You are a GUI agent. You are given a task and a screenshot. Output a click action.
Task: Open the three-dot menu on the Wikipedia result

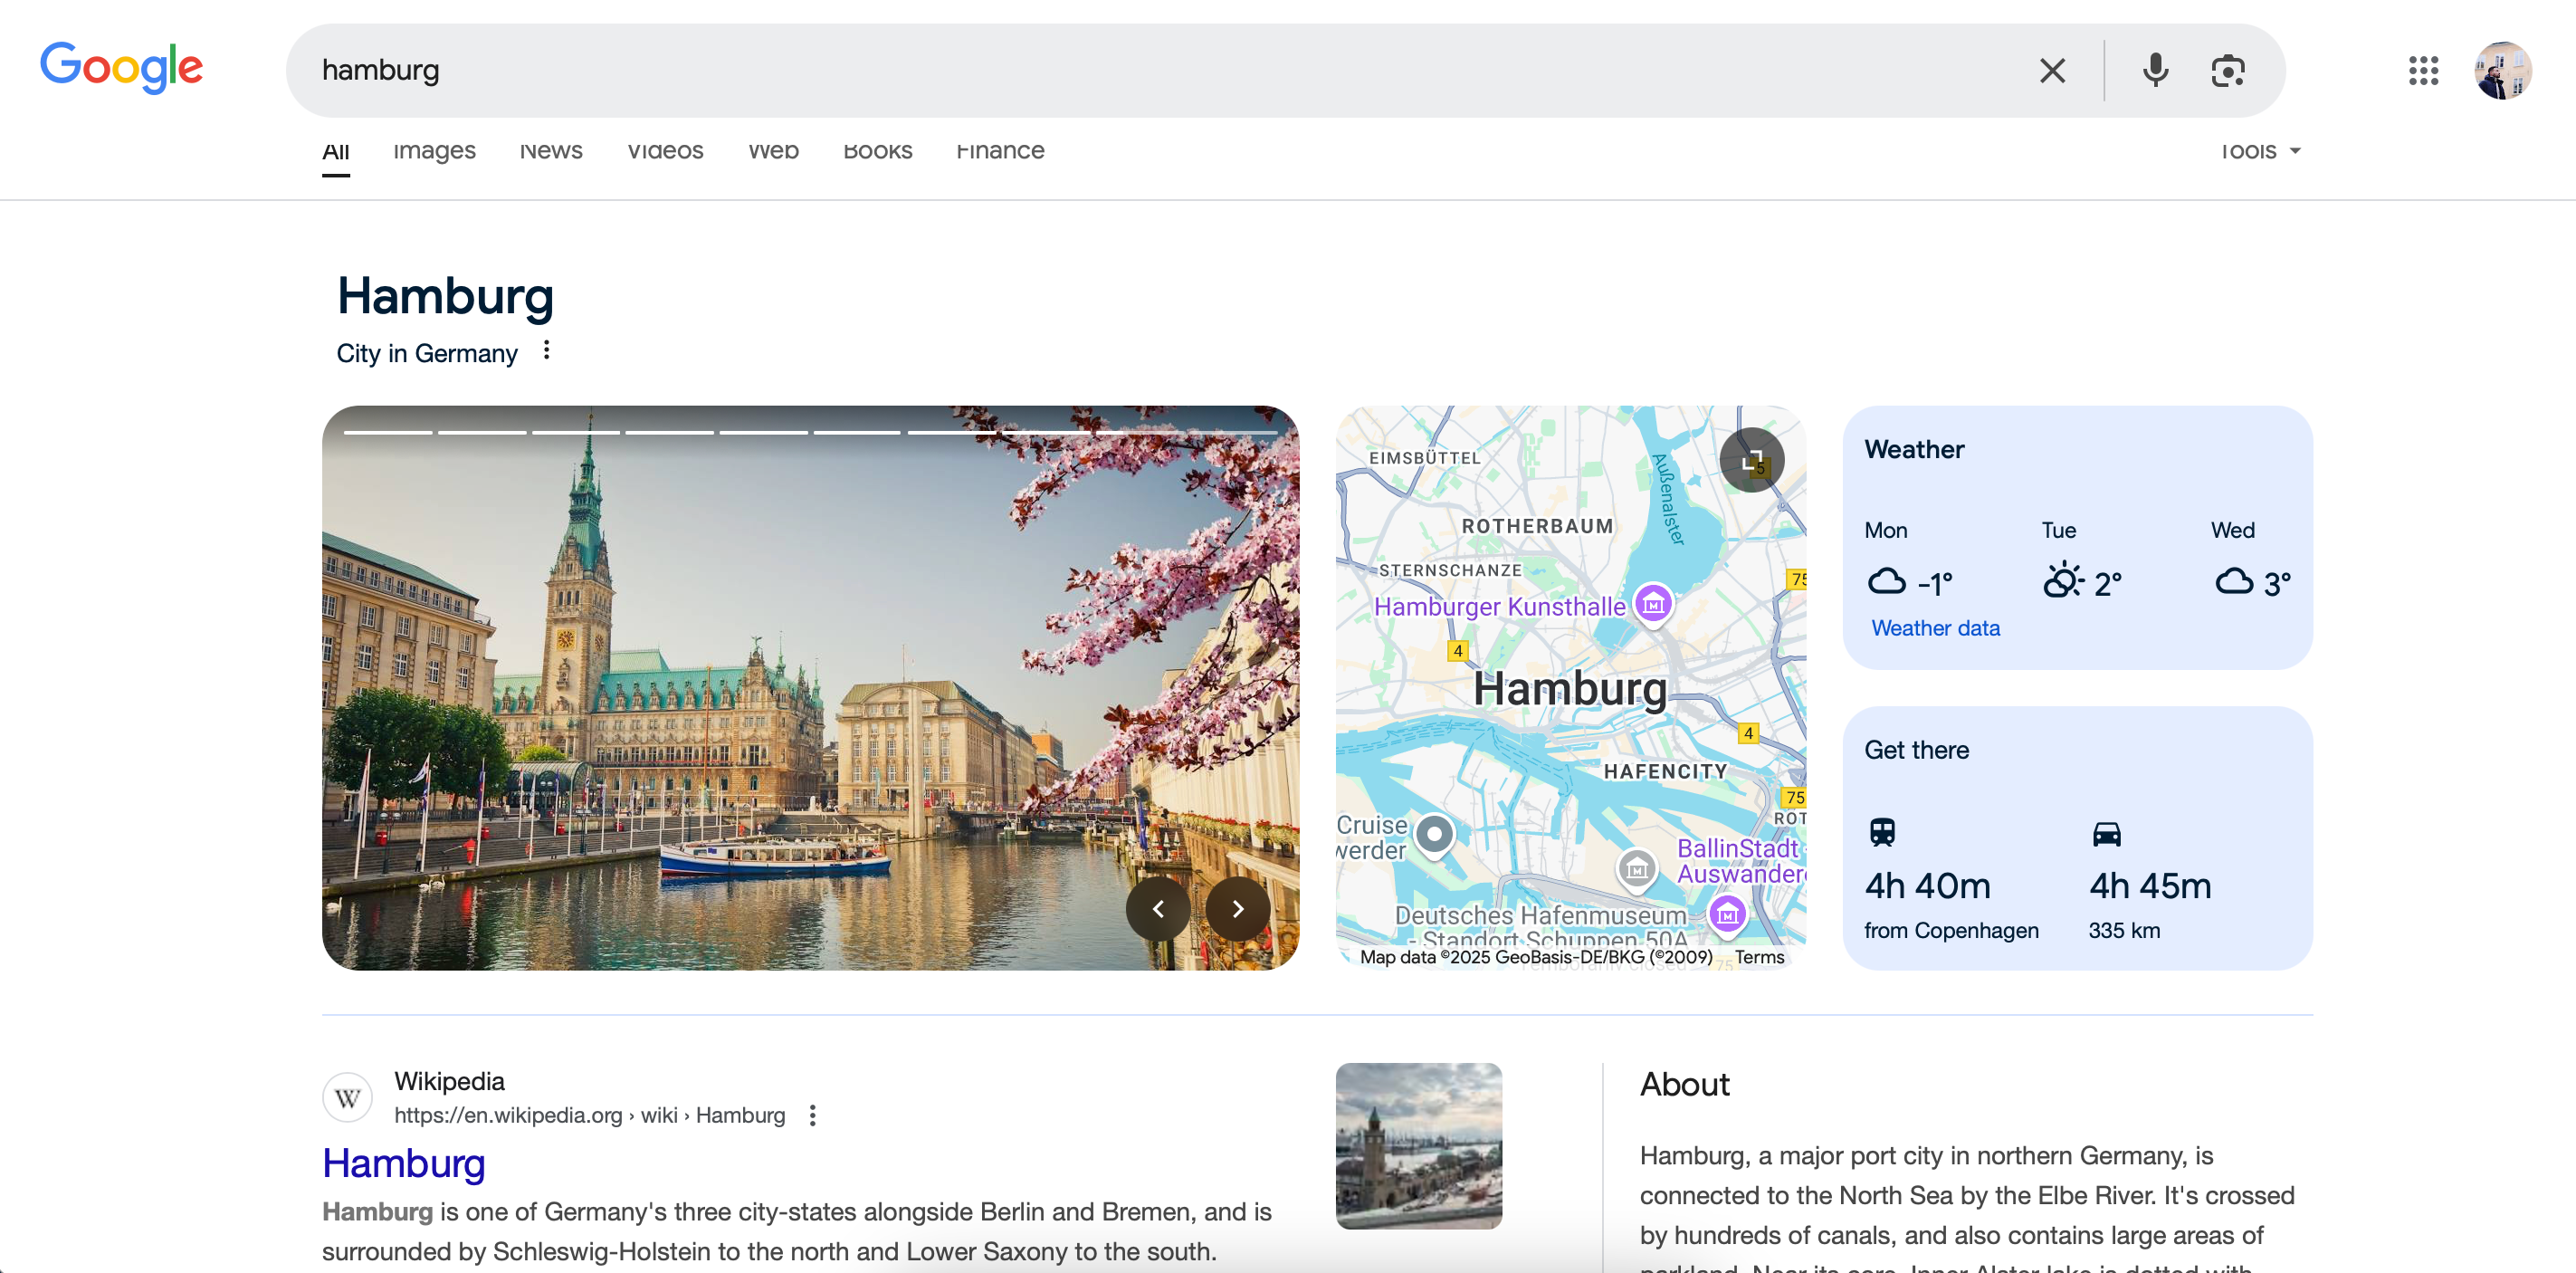click(x=812, y=1115)
